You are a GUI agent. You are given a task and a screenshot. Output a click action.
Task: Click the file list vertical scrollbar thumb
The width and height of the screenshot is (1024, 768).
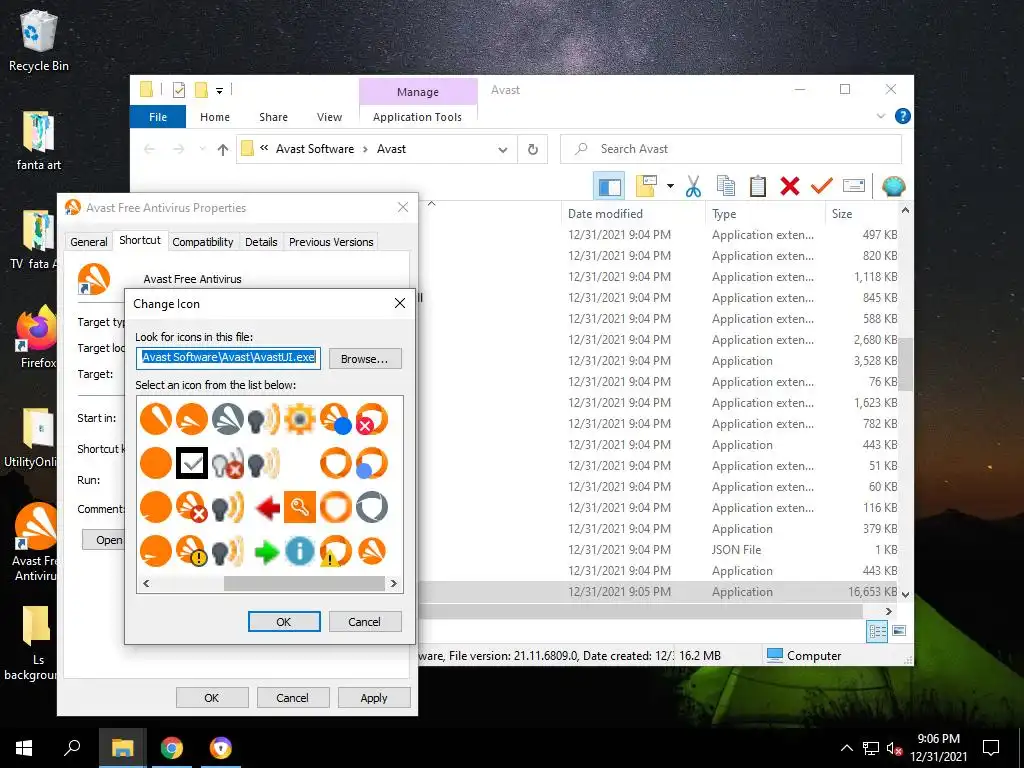tap(904, 364)
